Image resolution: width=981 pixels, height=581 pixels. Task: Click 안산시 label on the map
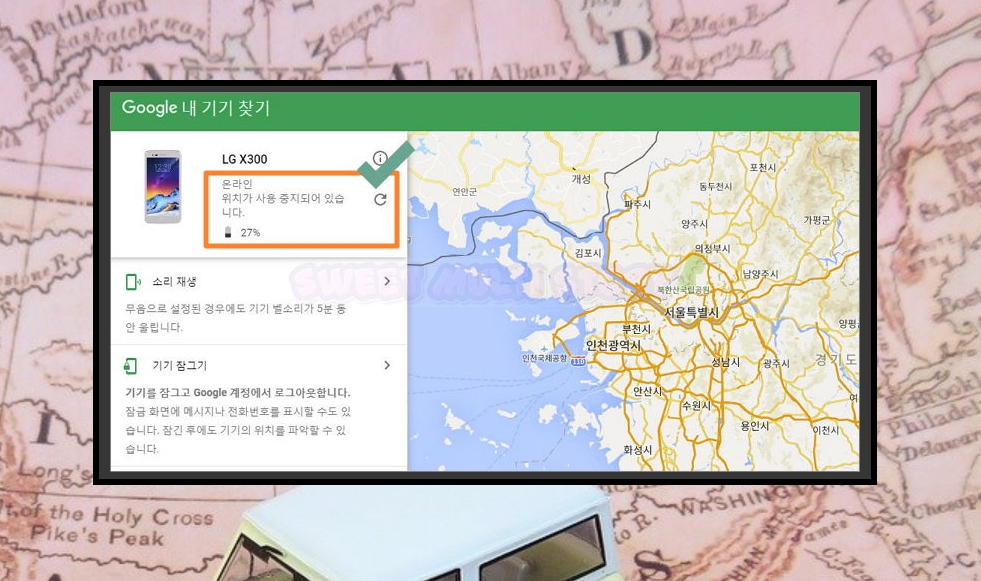[x=648, y=392]
